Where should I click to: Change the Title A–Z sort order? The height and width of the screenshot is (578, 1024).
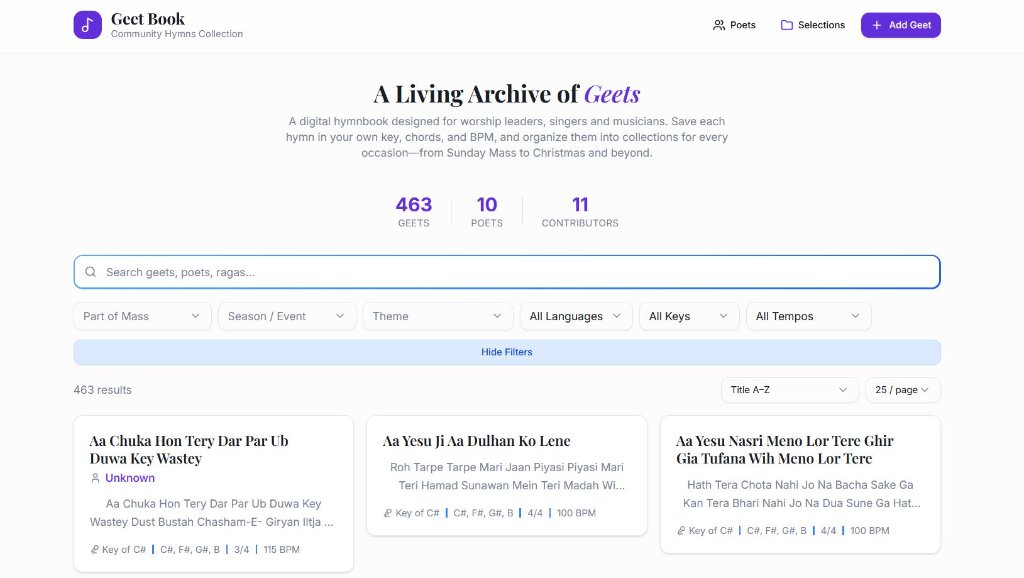[790, 390]
